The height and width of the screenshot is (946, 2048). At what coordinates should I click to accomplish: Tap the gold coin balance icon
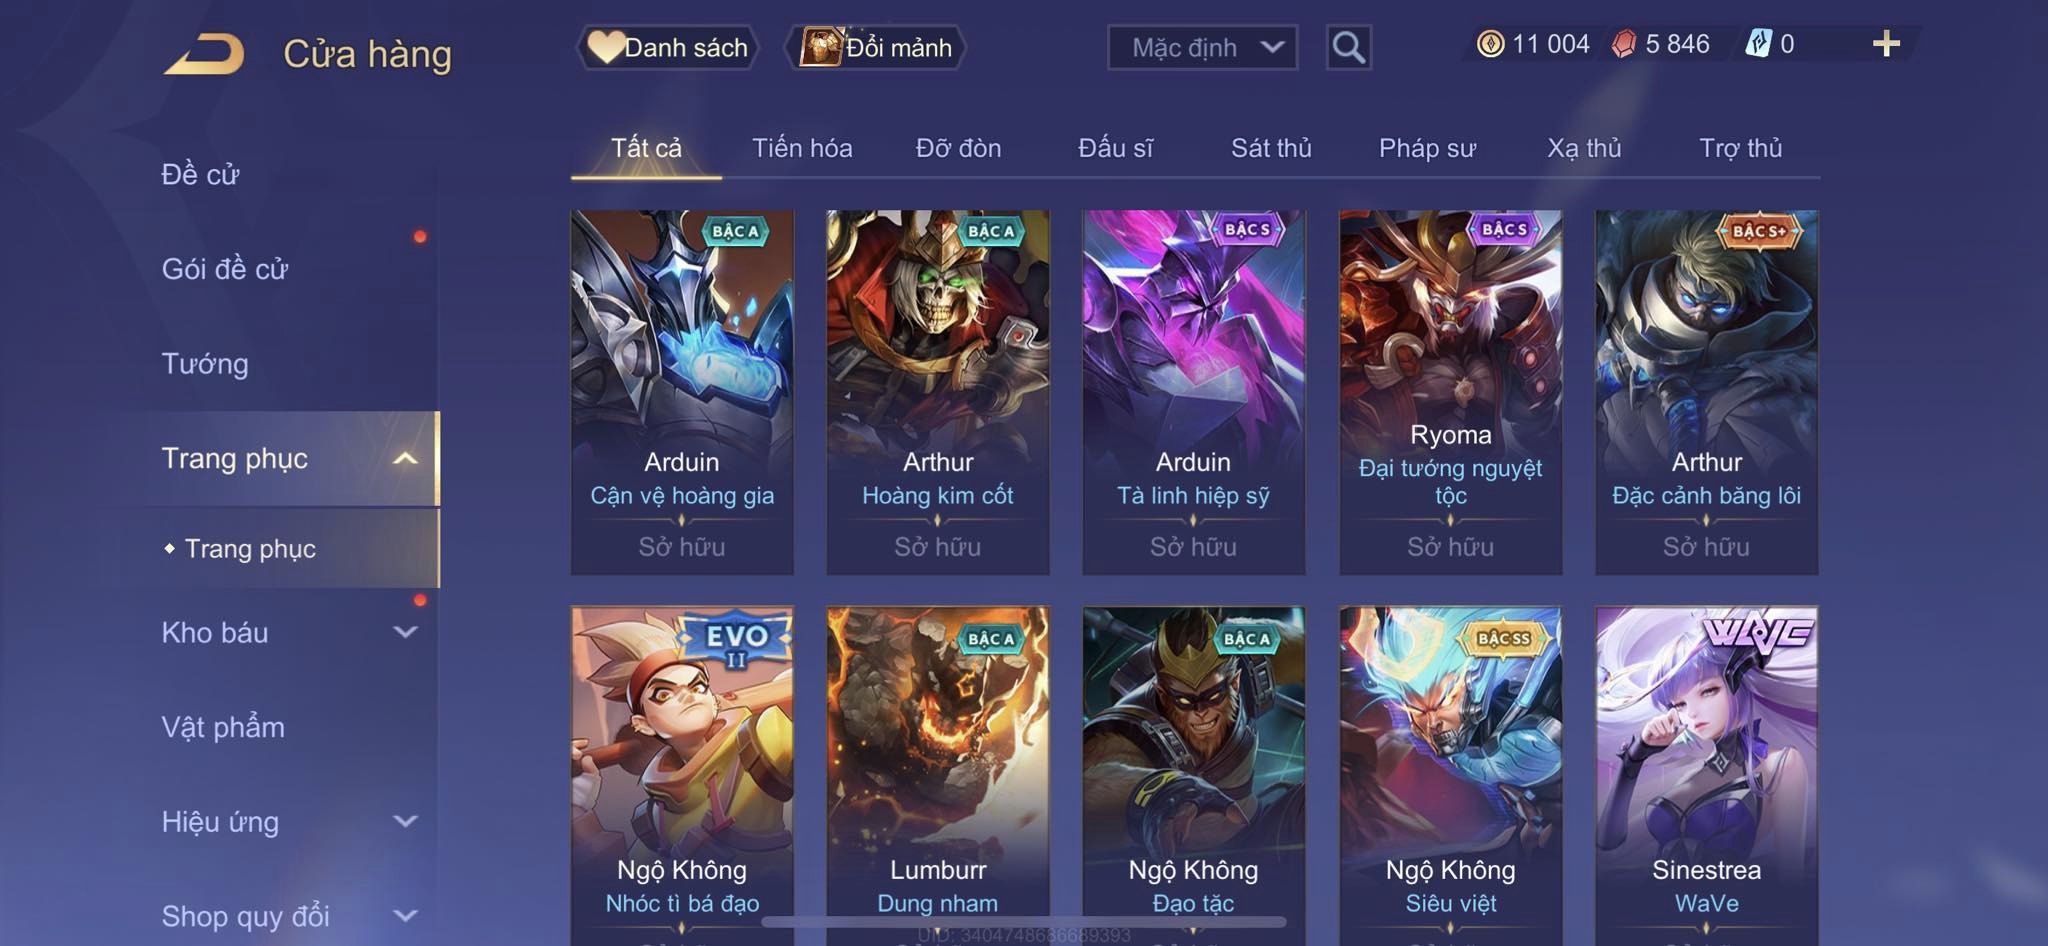(x=1490, y=44)
